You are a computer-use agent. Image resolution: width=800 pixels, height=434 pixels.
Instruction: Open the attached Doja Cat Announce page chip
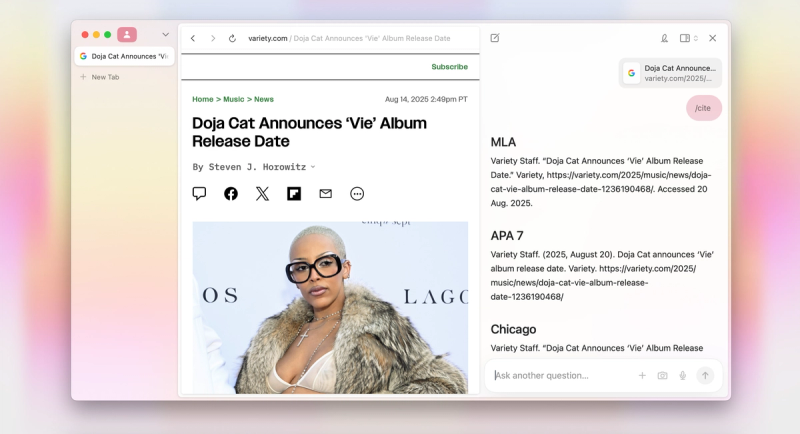point(670,73)
